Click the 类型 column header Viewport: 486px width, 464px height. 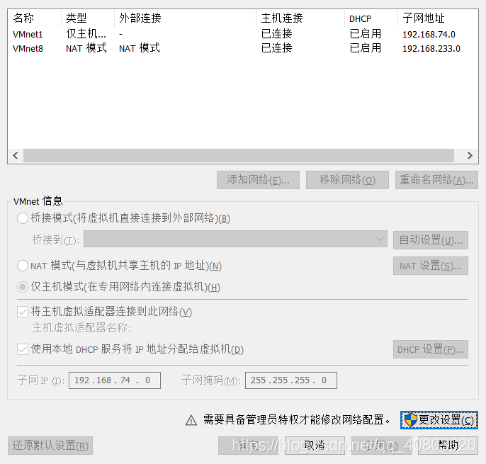[88, 18]
